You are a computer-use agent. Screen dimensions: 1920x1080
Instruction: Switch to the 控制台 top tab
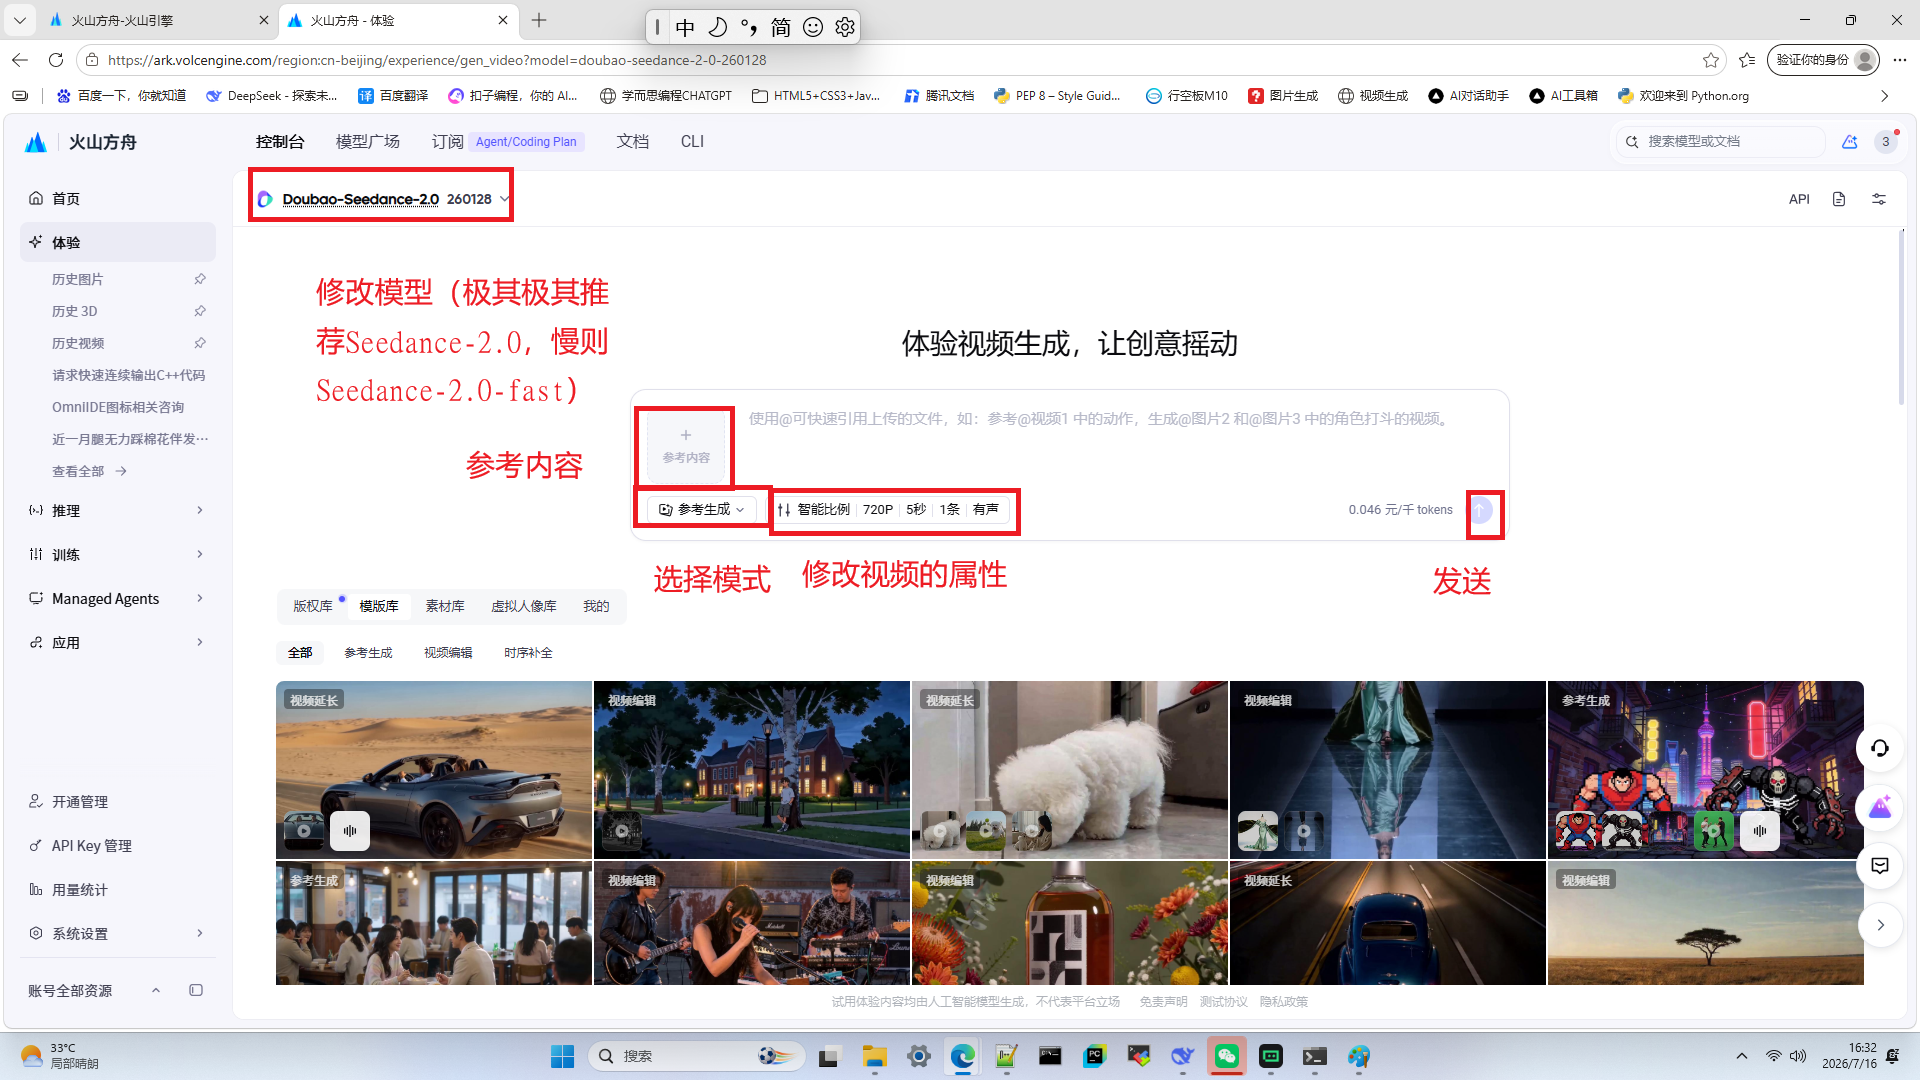click(x=280, y=141)
